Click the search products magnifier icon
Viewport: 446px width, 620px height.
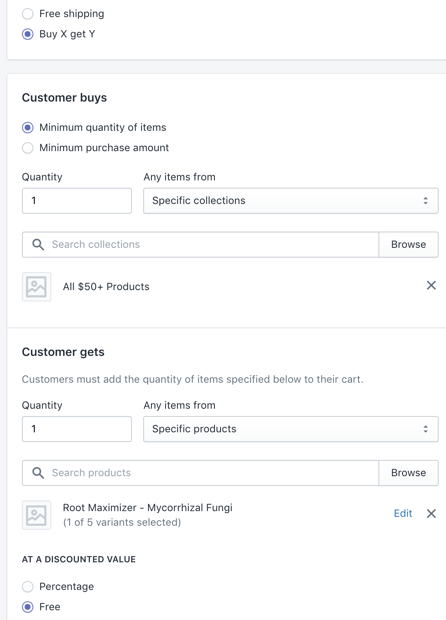38,473
